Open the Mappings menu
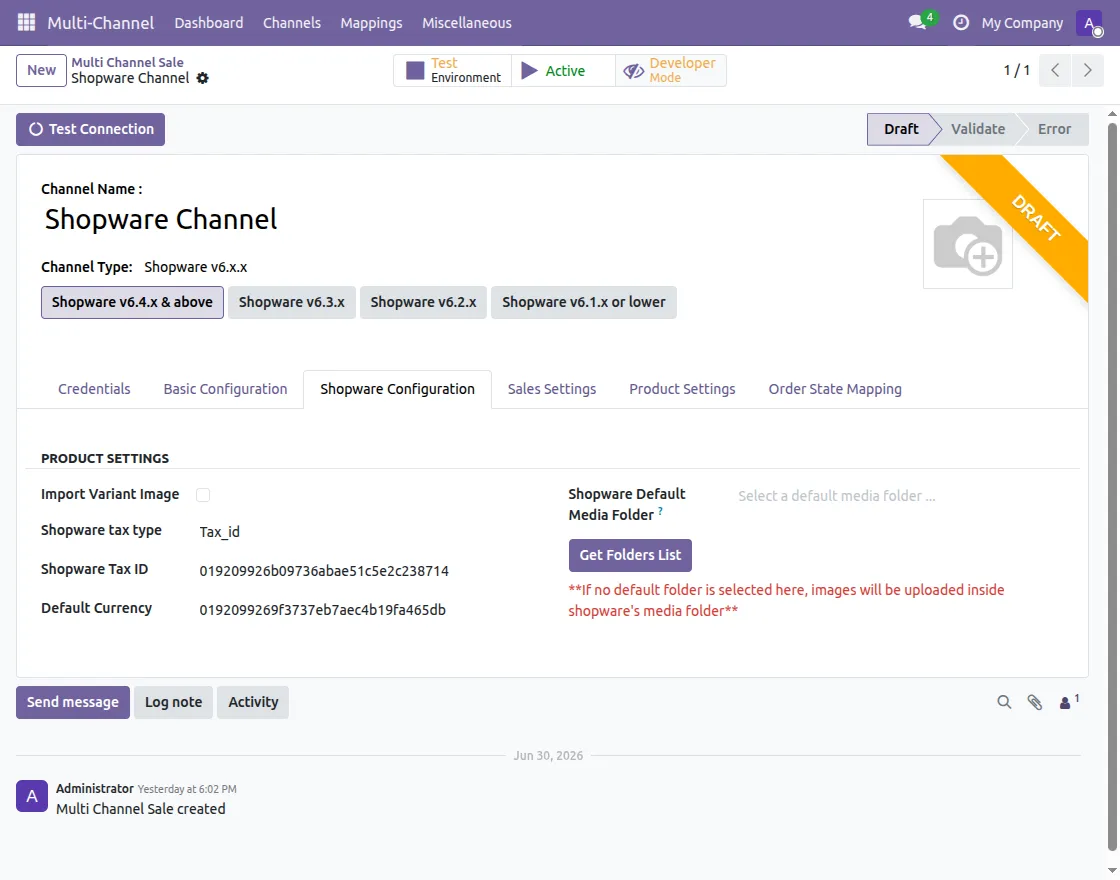 pyautogui.click(x=371, y=23)
